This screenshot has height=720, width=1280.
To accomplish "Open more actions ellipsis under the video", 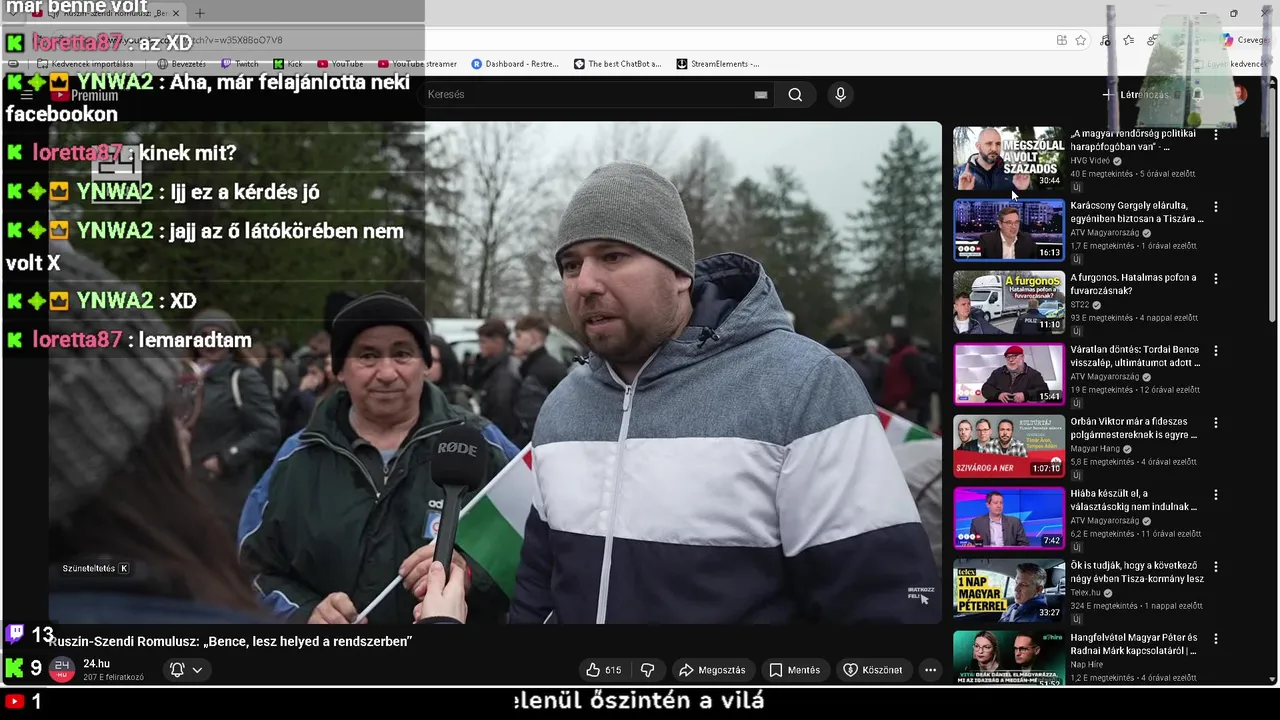I will (x=930, y=670).
